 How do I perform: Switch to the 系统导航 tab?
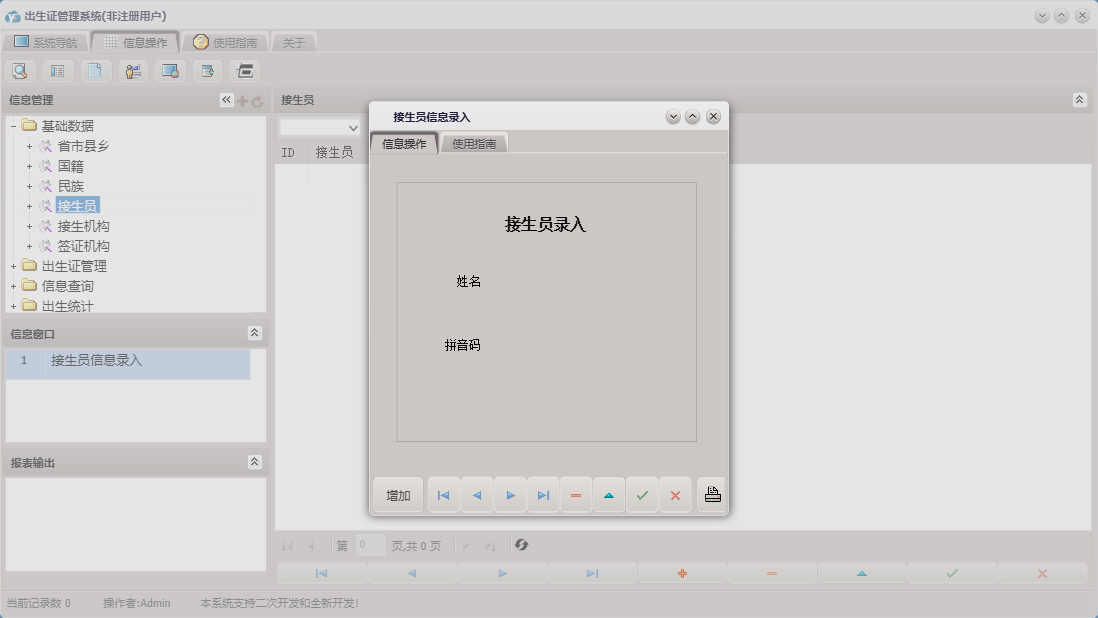pos(46,42)
